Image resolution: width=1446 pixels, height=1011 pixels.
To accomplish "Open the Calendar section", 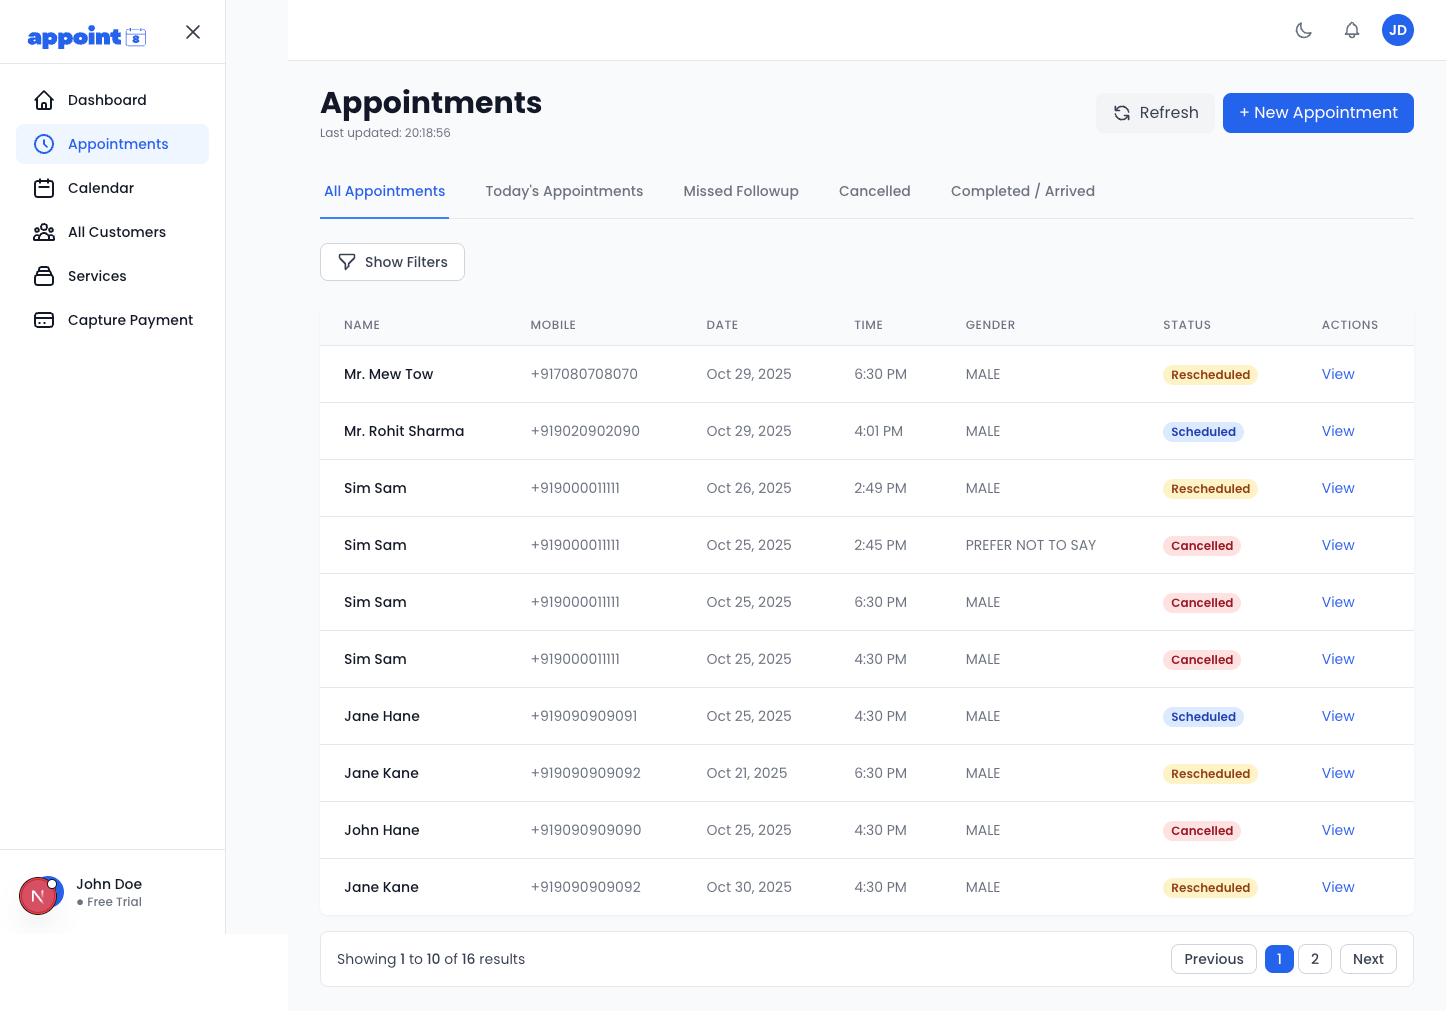I will [101, 188].
